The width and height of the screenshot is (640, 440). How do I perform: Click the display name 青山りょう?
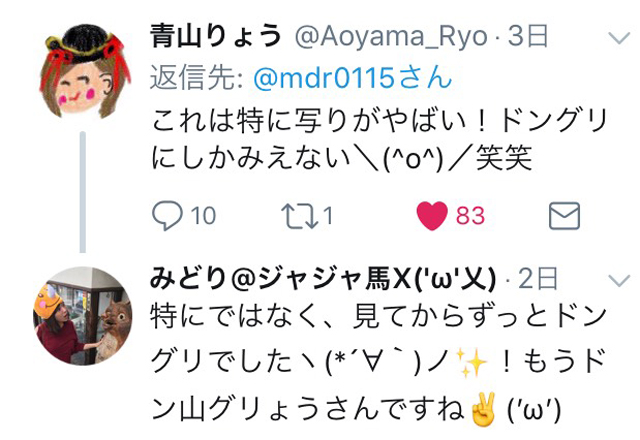216,36
